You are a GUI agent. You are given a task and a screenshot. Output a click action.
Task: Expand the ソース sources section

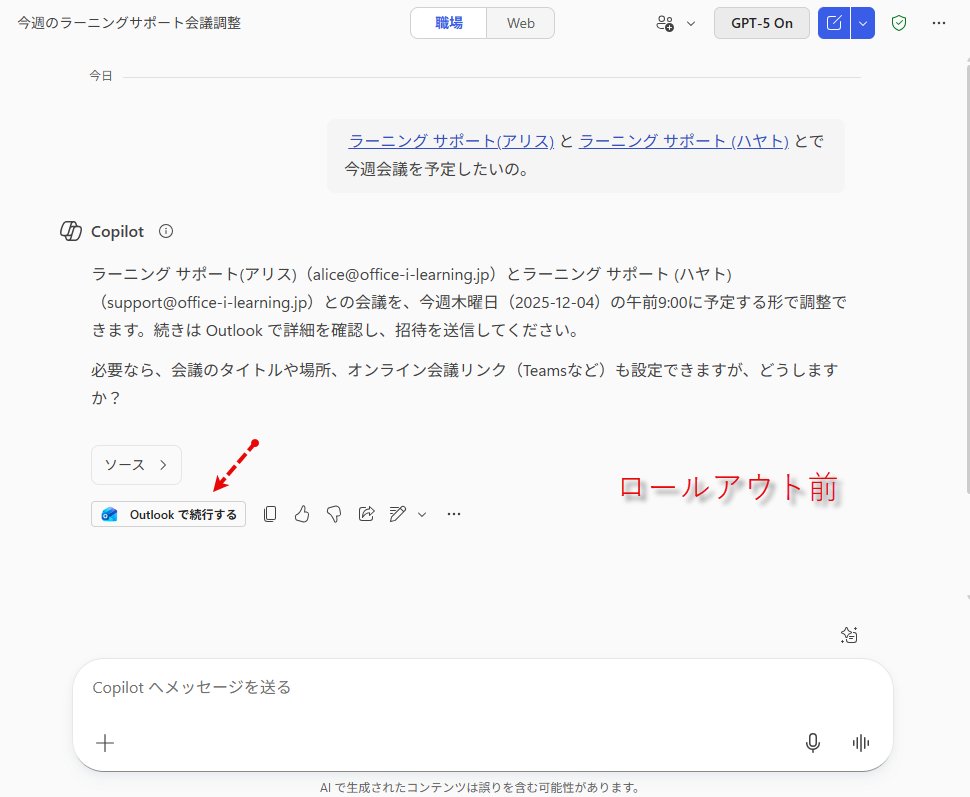(136, 465)
